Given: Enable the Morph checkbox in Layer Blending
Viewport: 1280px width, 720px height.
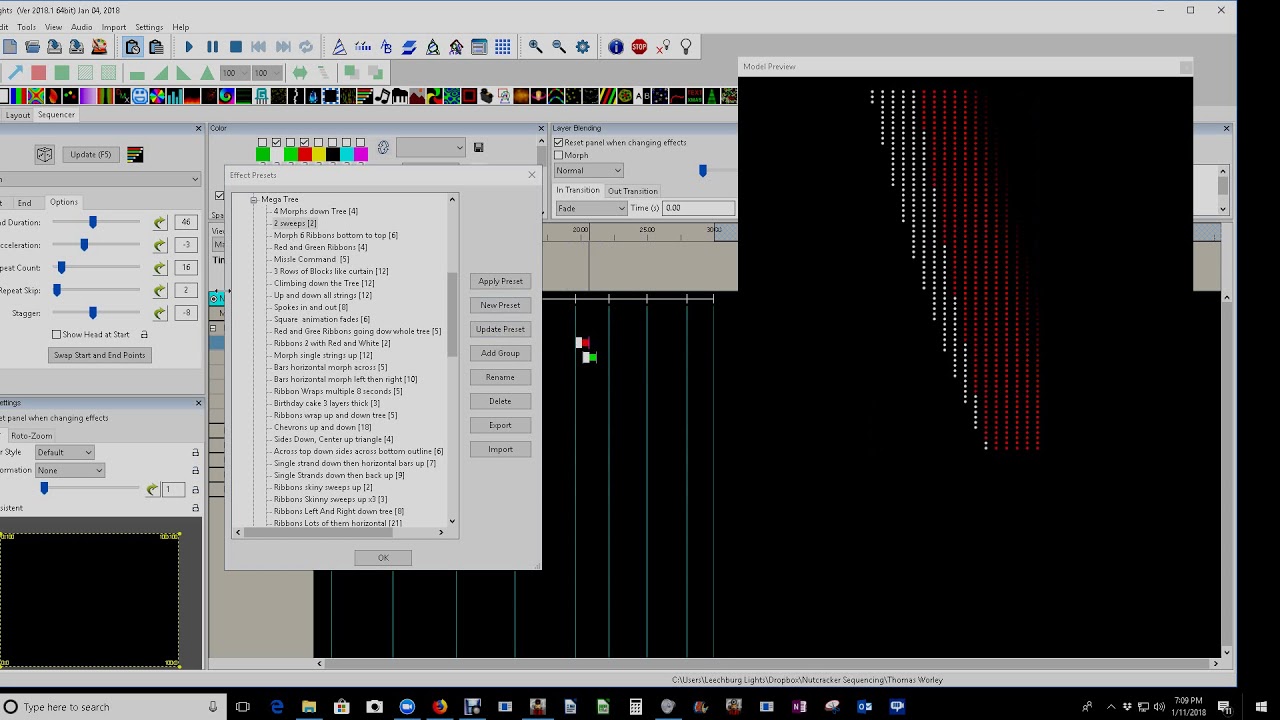Looking at the screenshot, I should (559, 155).
